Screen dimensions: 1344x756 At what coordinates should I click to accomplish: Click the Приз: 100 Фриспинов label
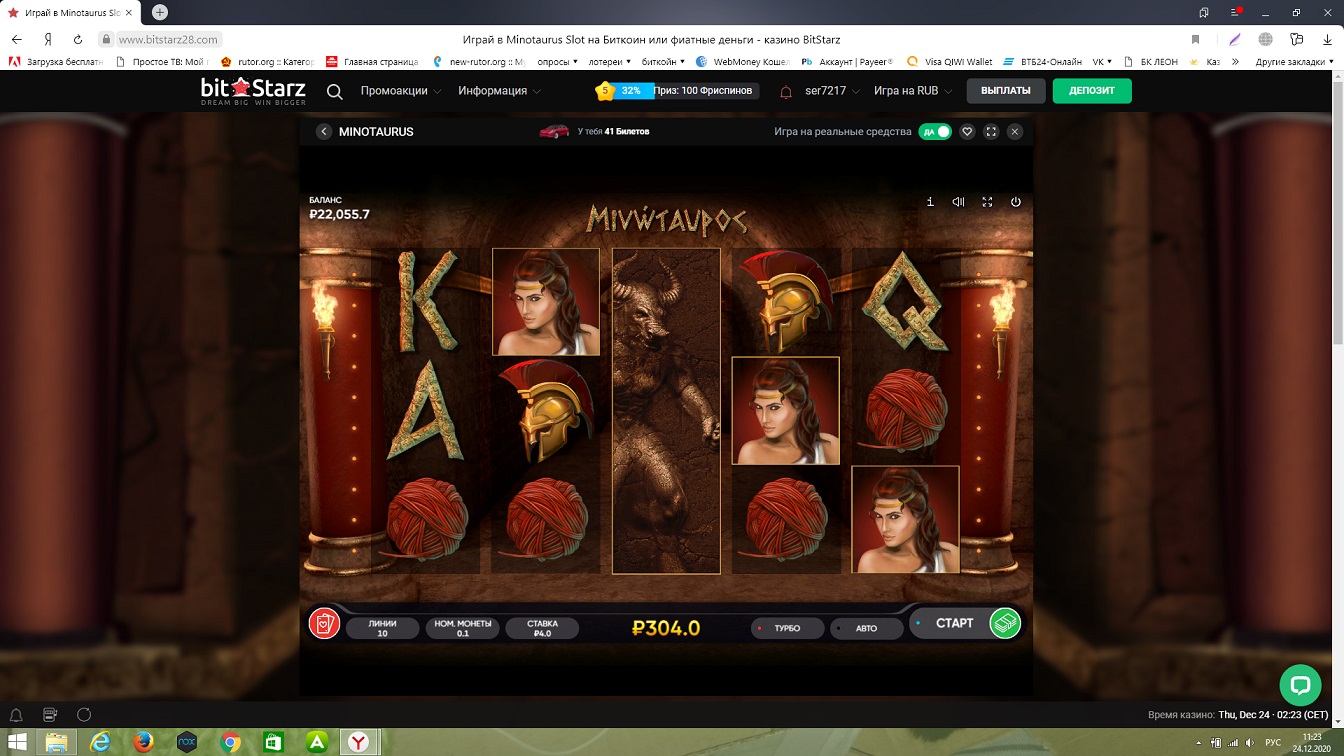pyautogui.click(x=703, y=91)
